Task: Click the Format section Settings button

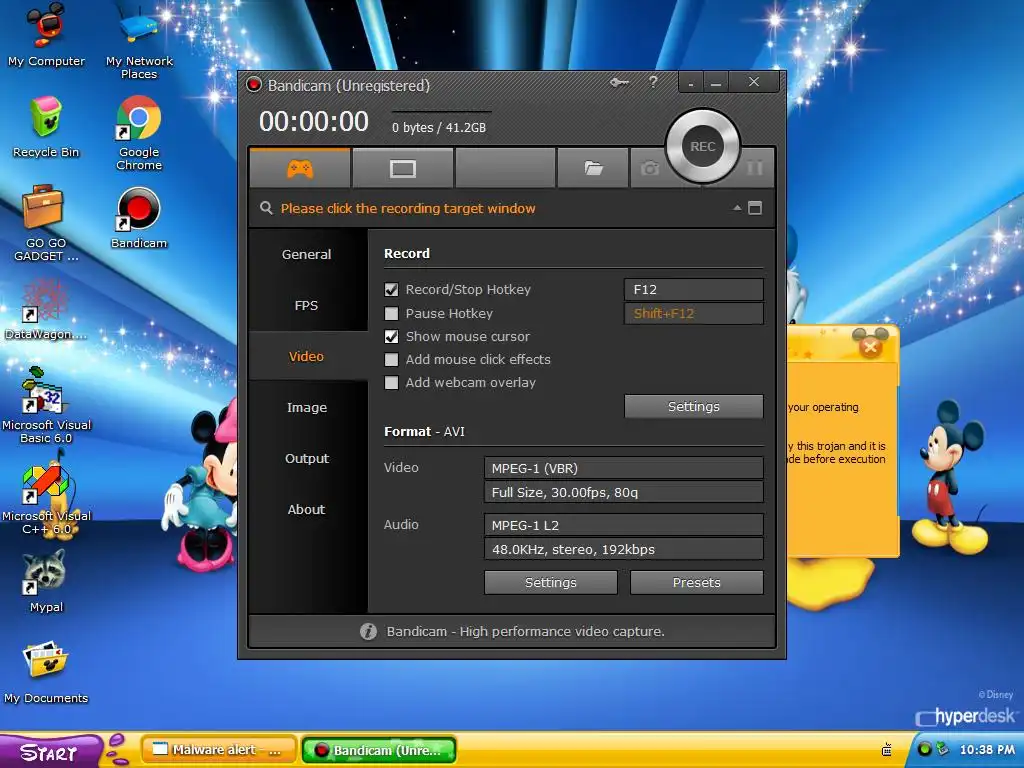Action: click(551, 583)
